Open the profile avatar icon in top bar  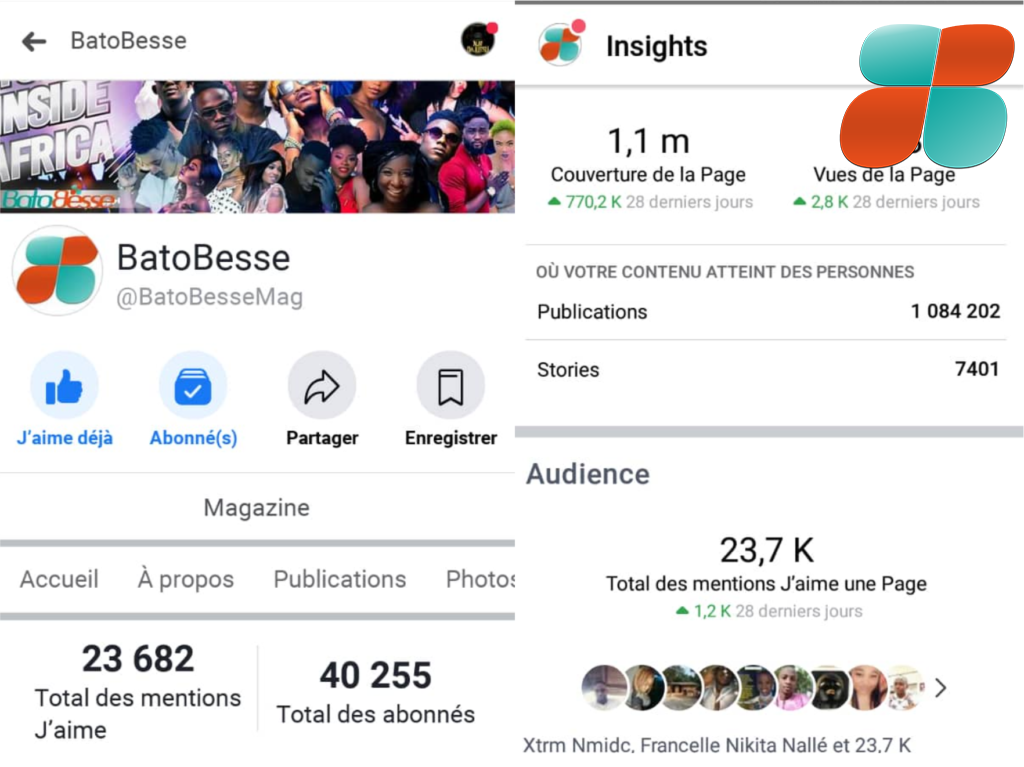pyautogui.click(x=477, y=41)
